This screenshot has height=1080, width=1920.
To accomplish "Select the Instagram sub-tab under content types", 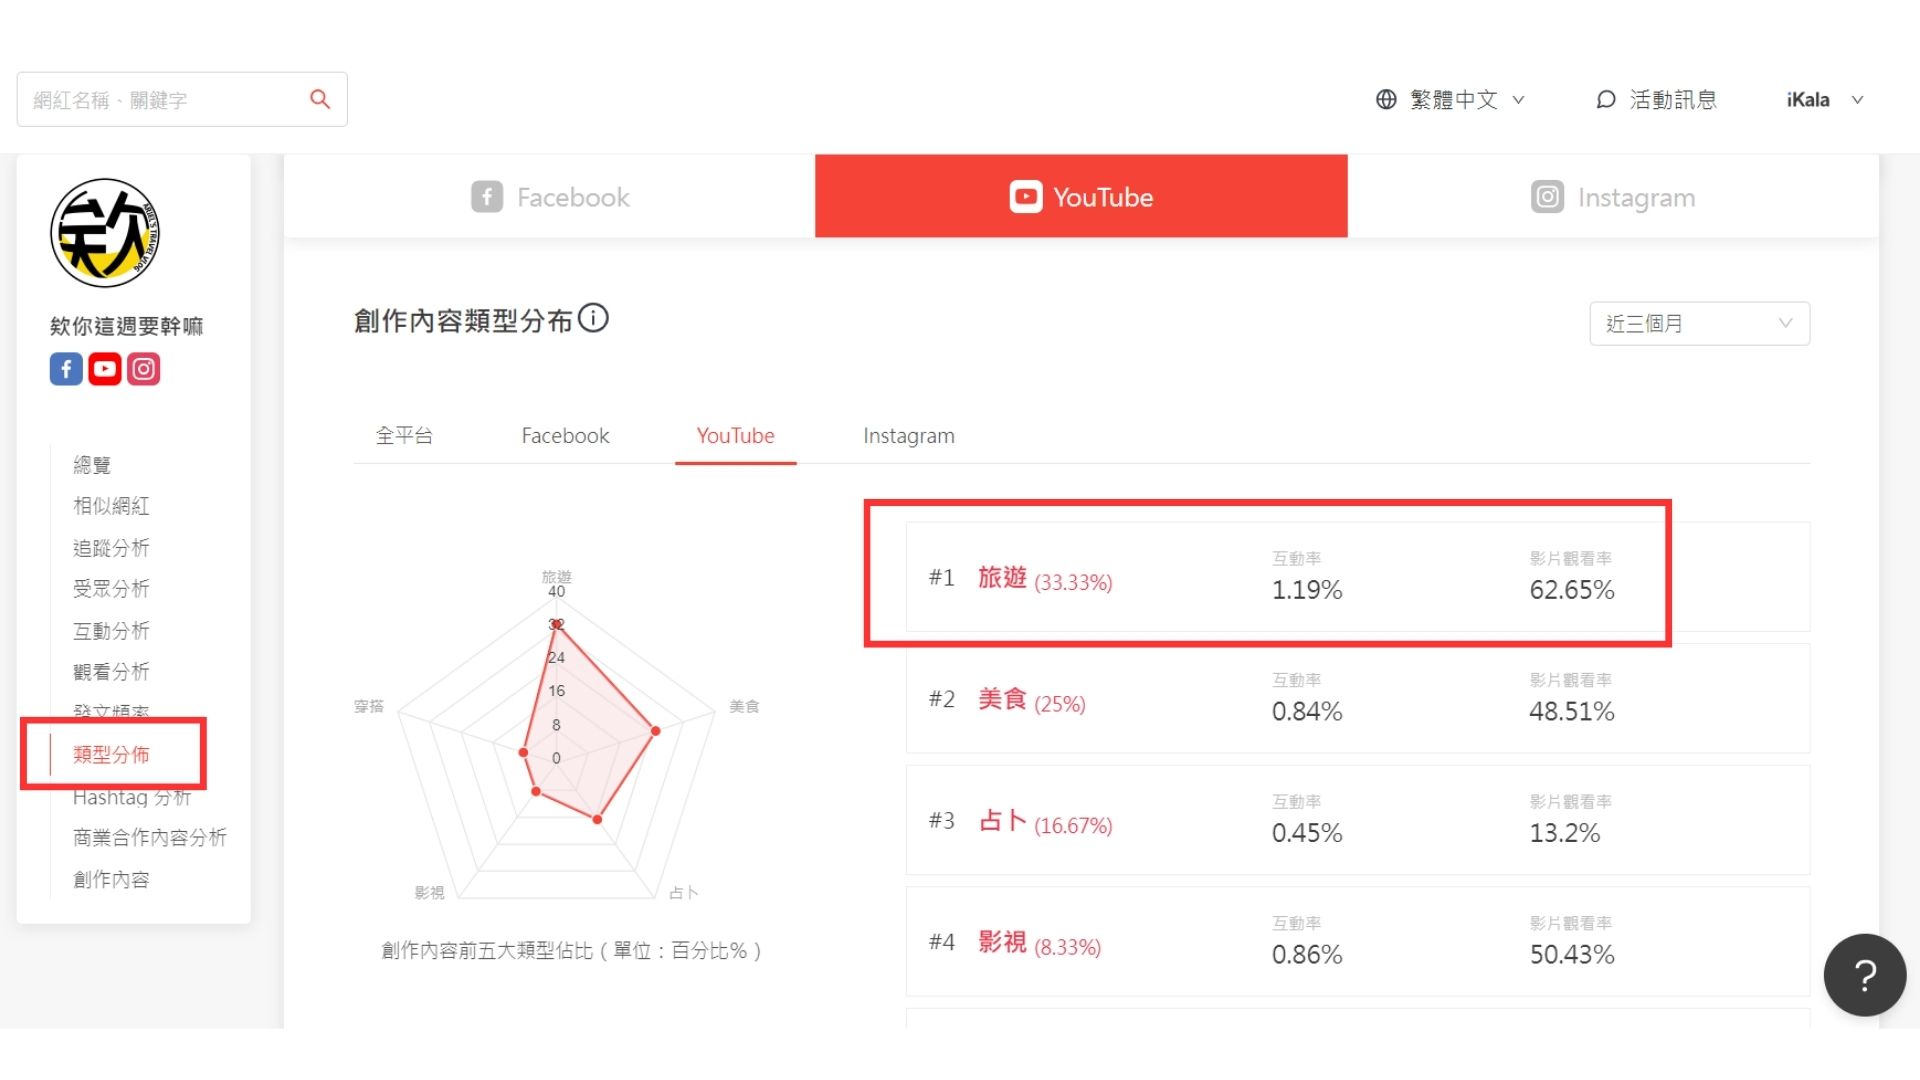I will [909, 436].
